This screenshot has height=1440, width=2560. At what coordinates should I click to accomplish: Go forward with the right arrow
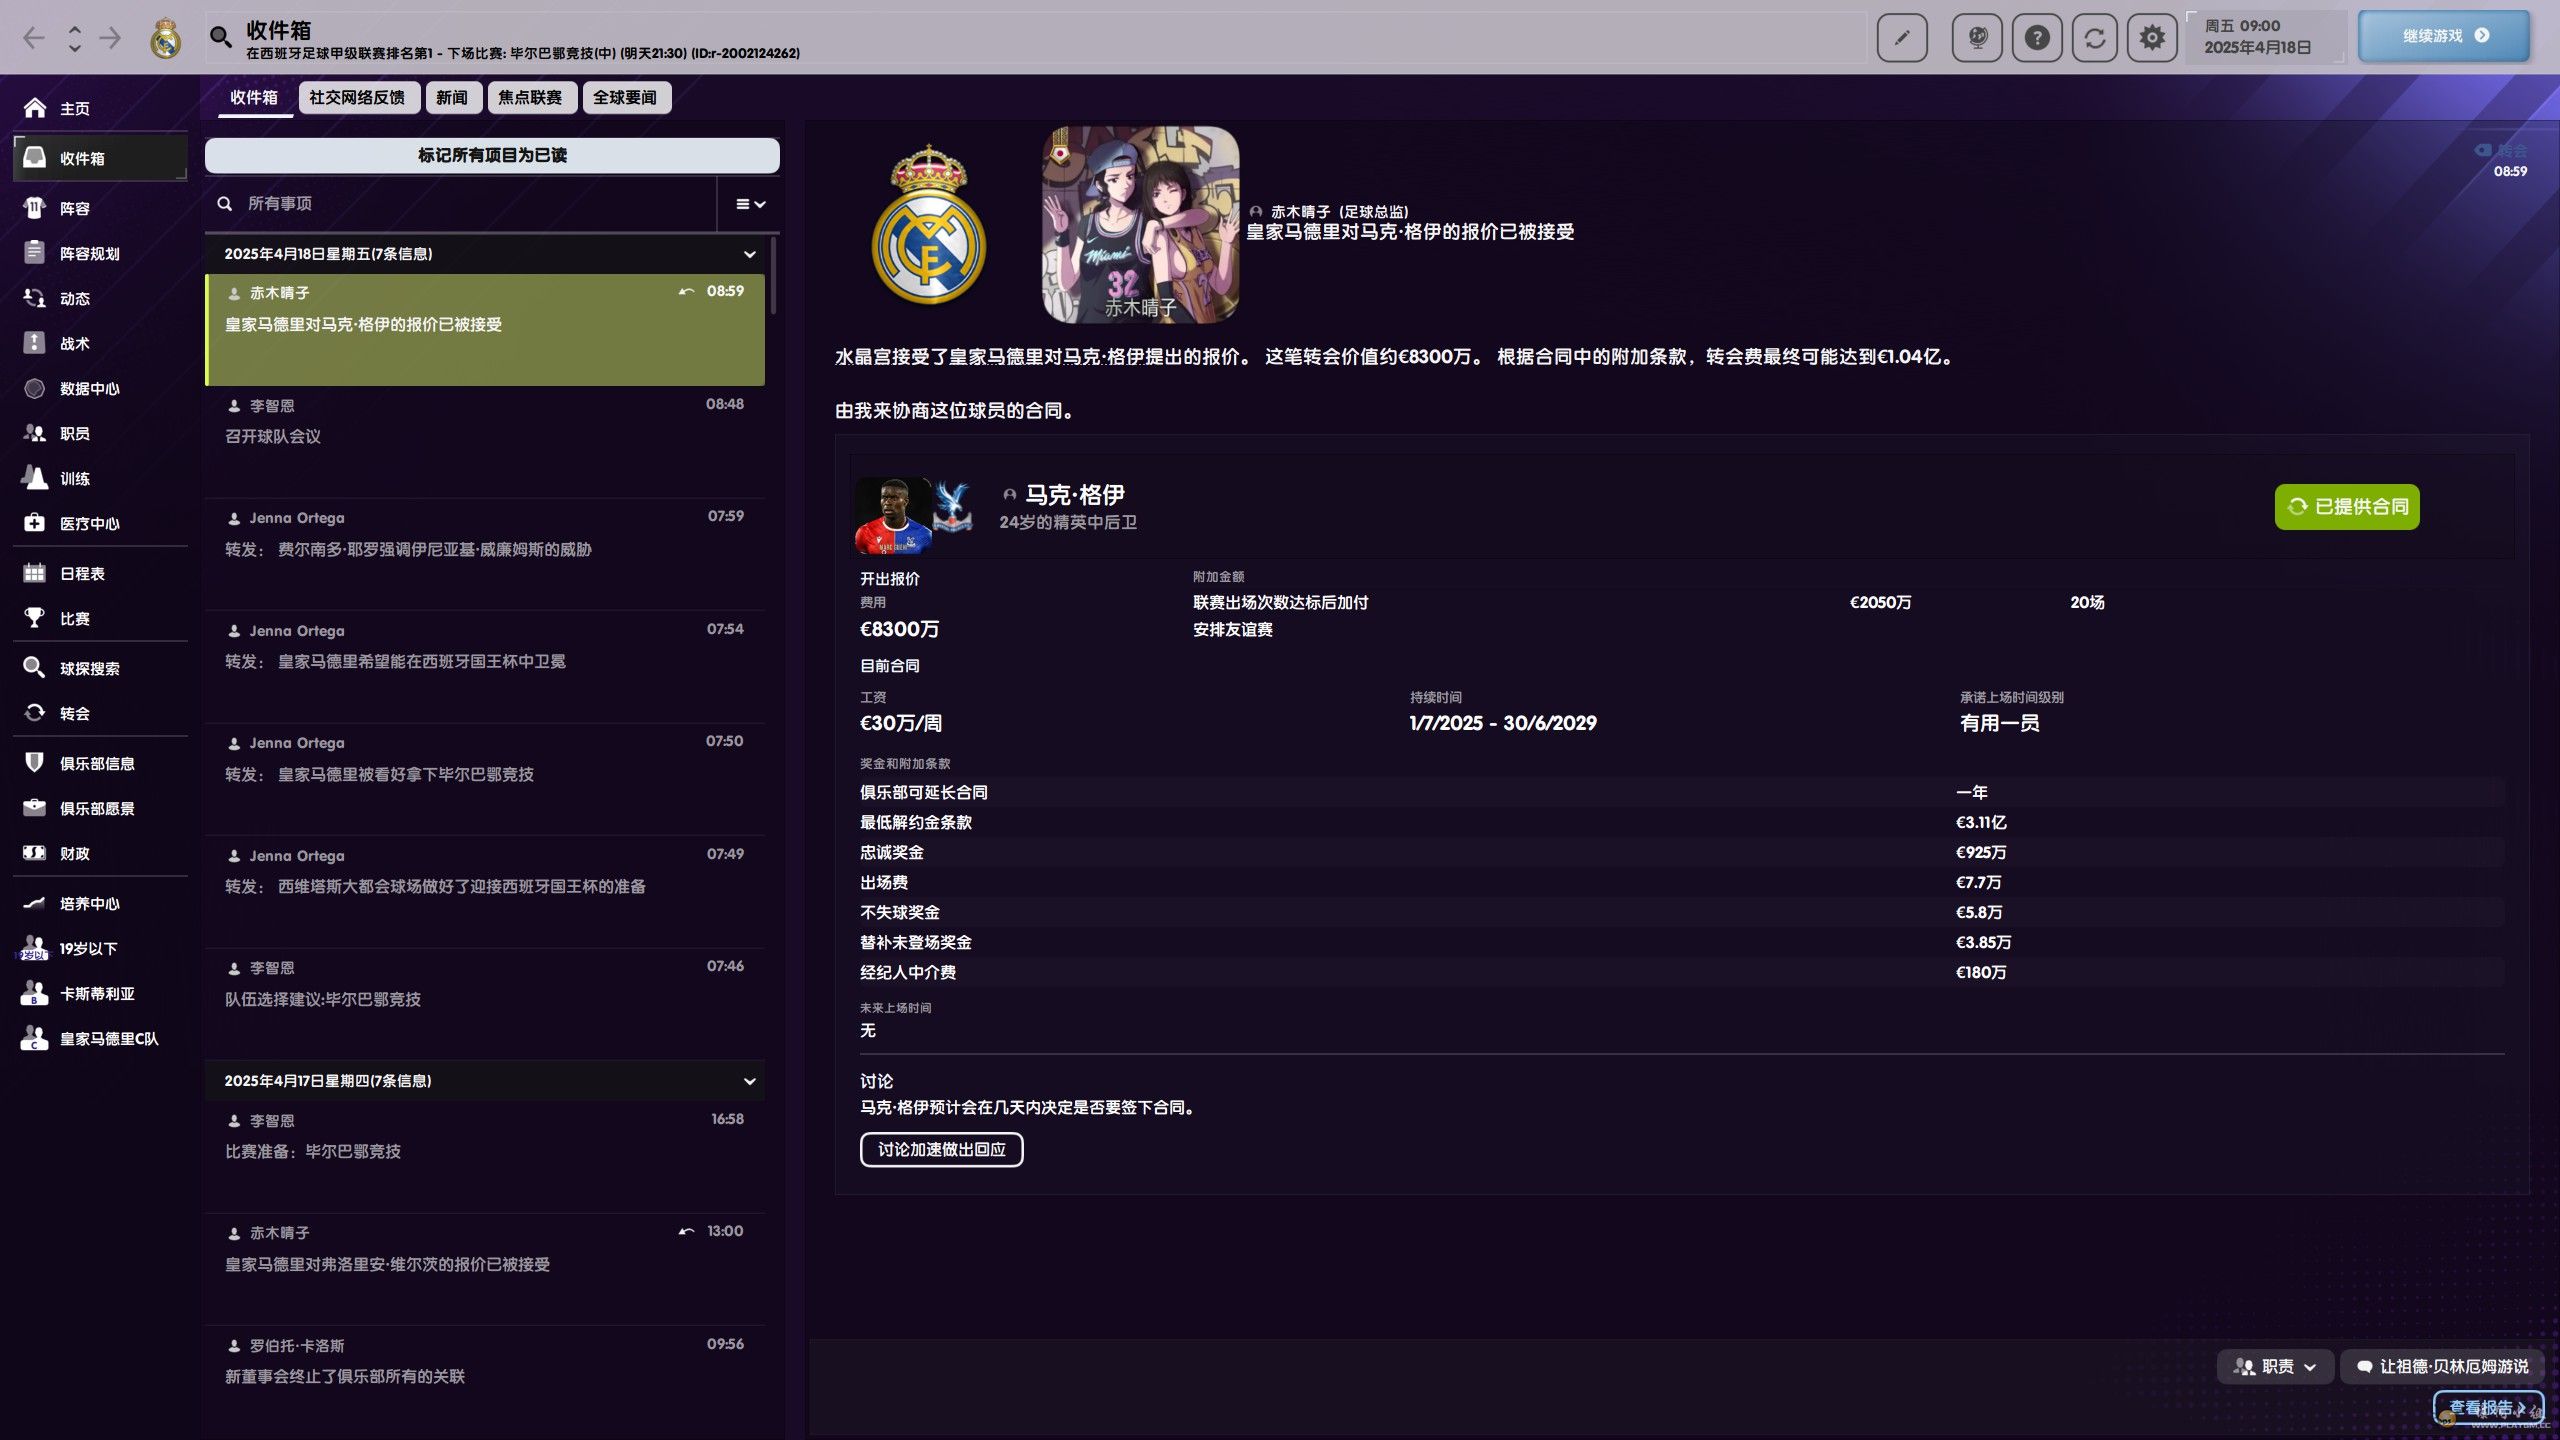tap(110, 38)
